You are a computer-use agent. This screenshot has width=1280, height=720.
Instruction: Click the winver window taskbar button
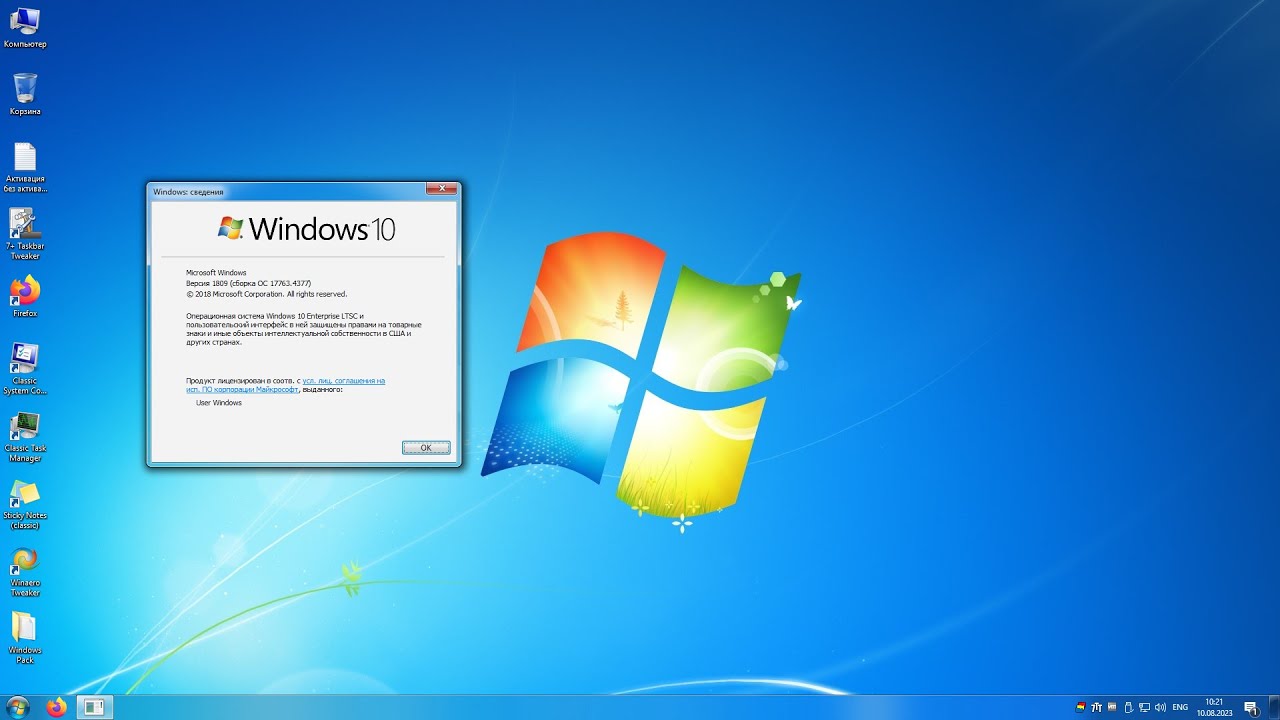click(95, 707)
